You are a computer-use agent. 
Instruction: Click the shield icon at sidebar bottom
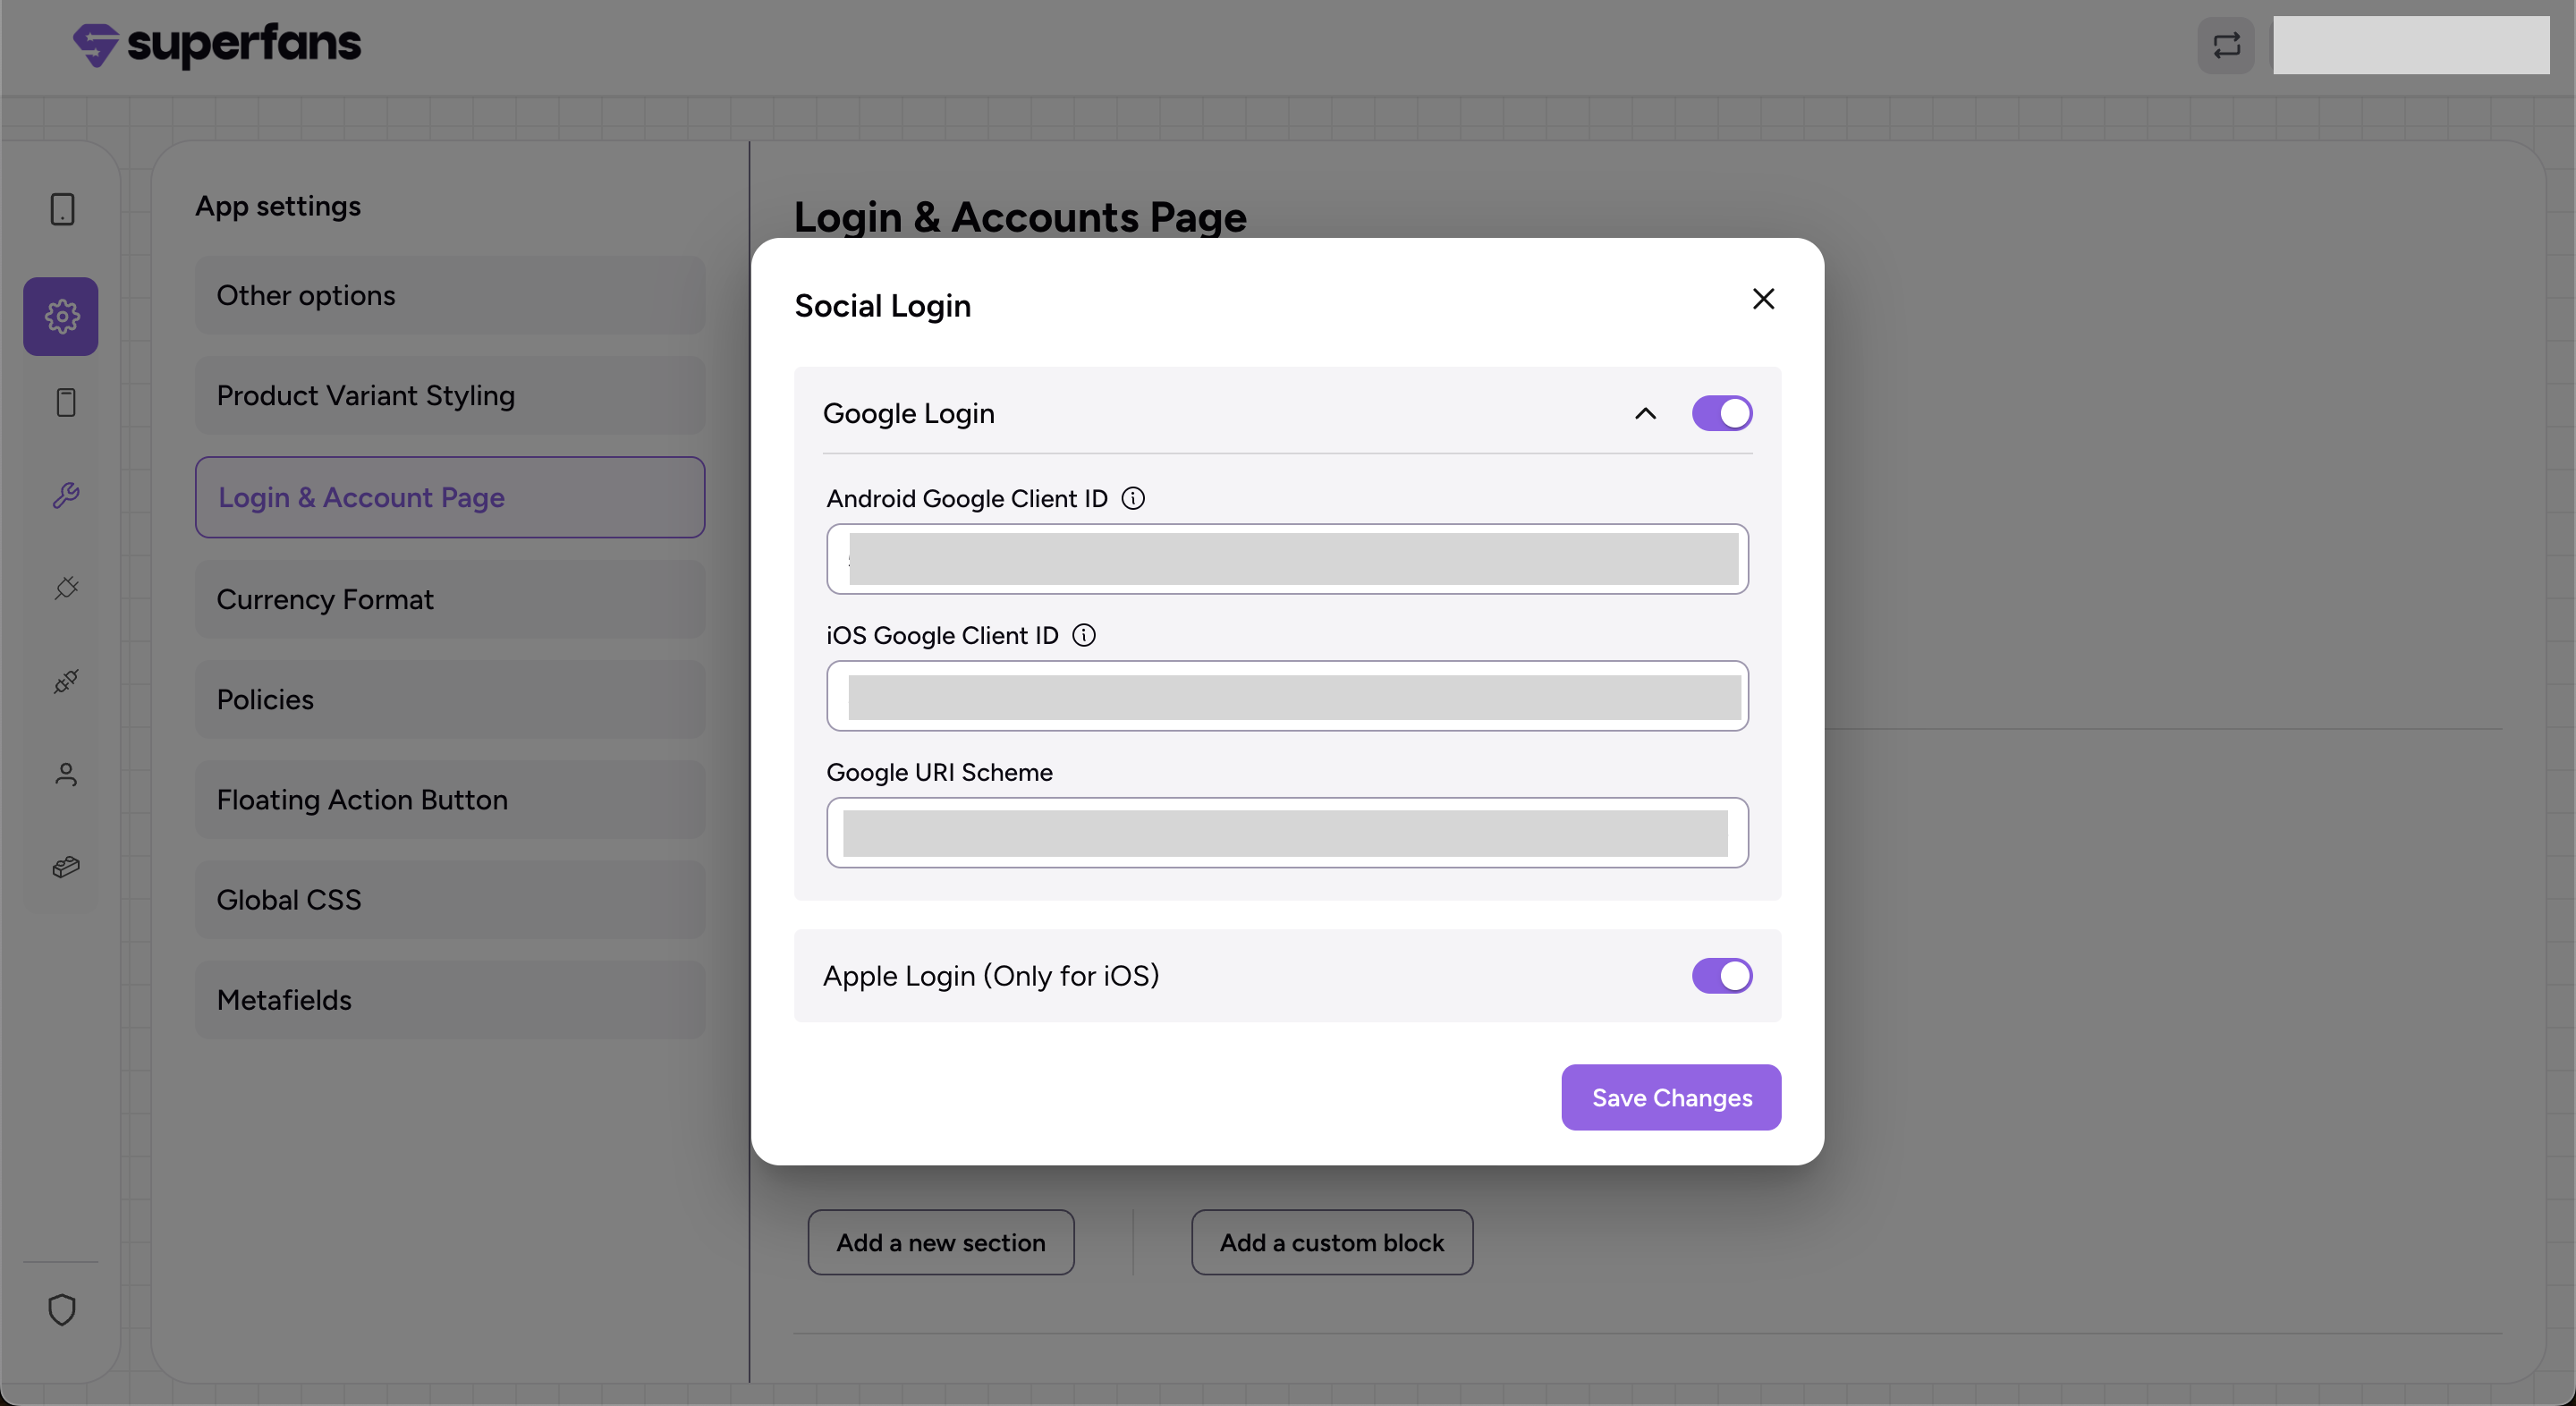62,1309
